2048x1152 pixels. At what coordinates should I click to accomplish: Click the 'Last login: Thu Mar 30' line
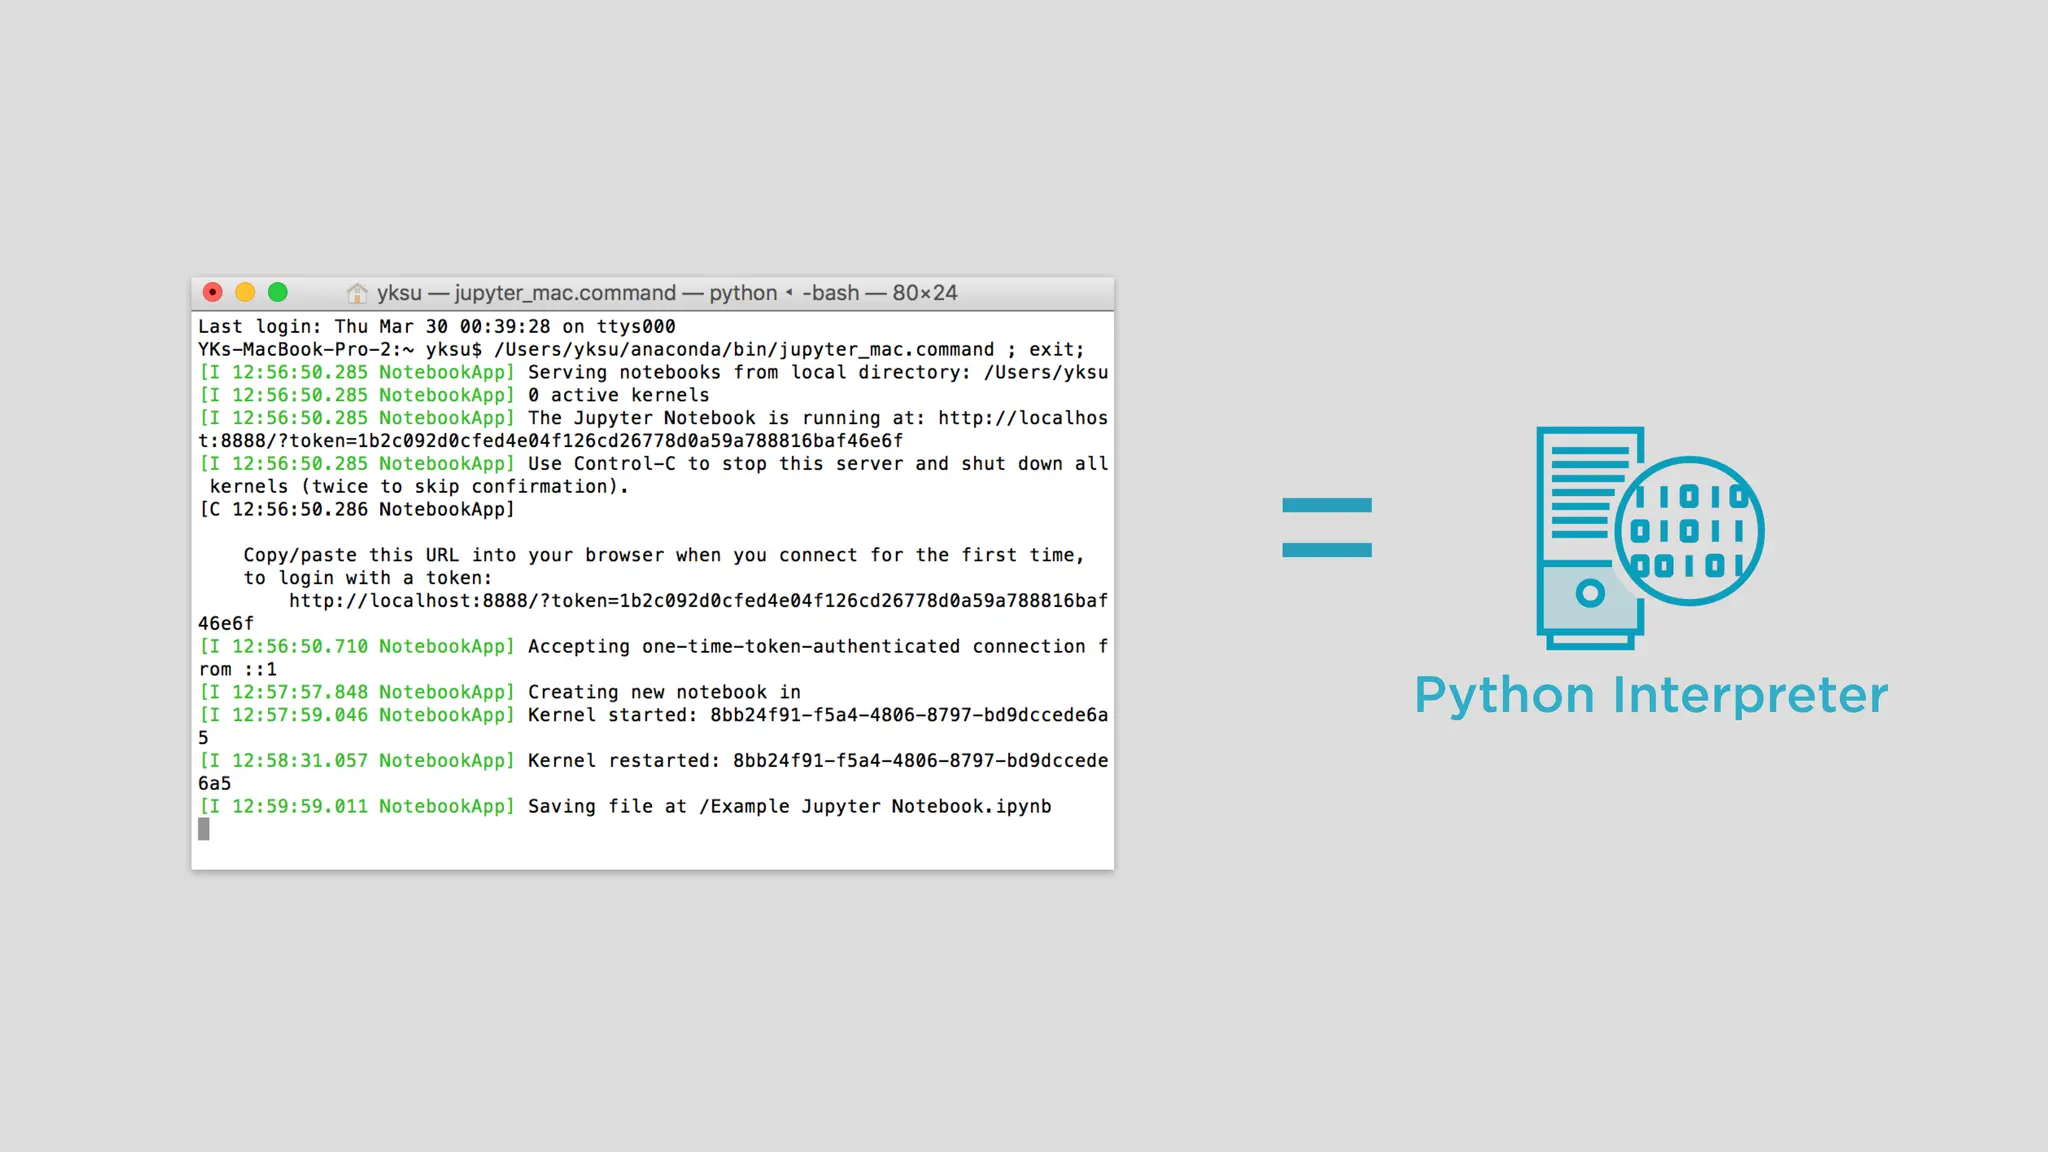click(x=437, y=326)
